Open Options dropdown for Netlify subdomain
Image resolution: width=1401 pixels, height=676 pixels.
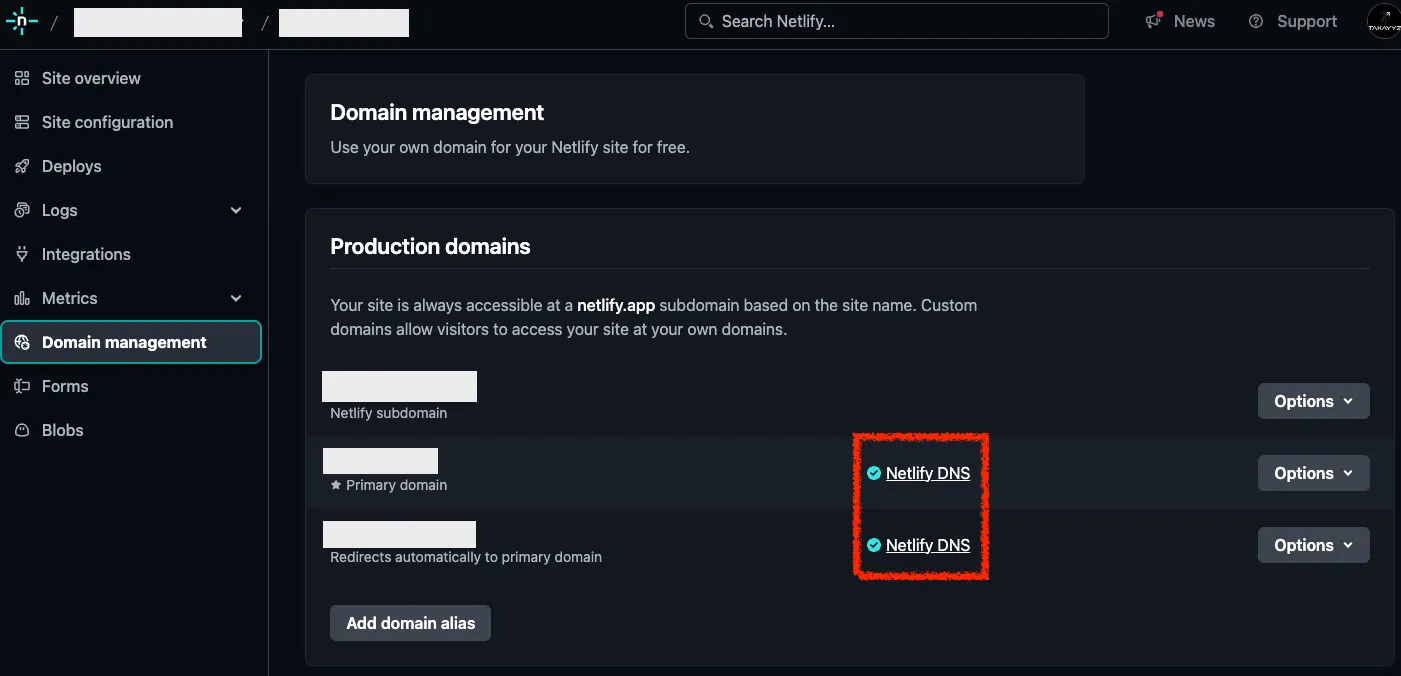coord(1313,401)
